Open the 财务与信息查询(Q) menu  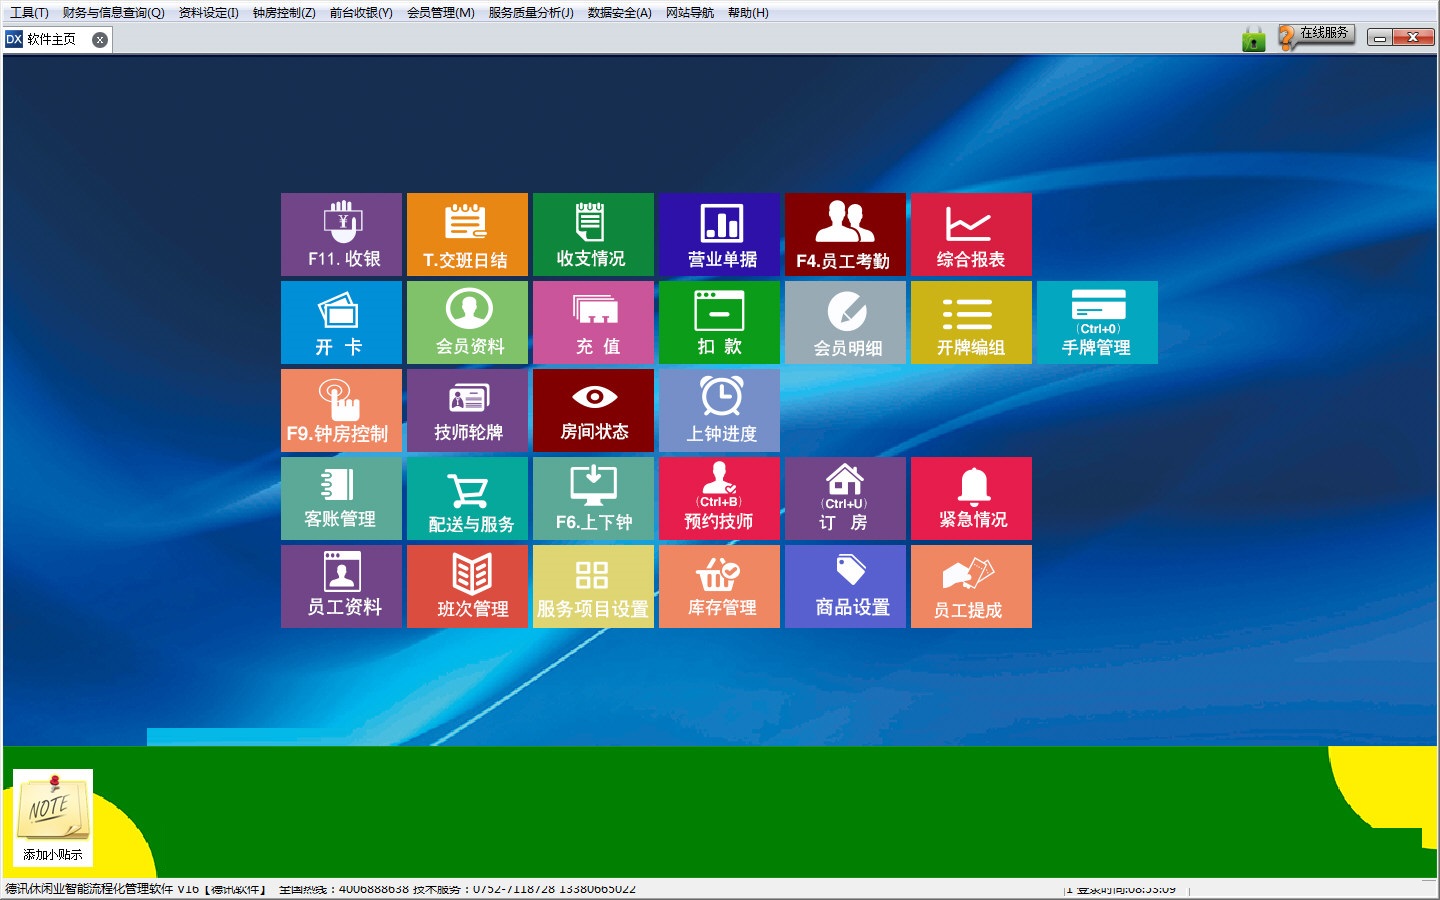(x=113, y=12)
